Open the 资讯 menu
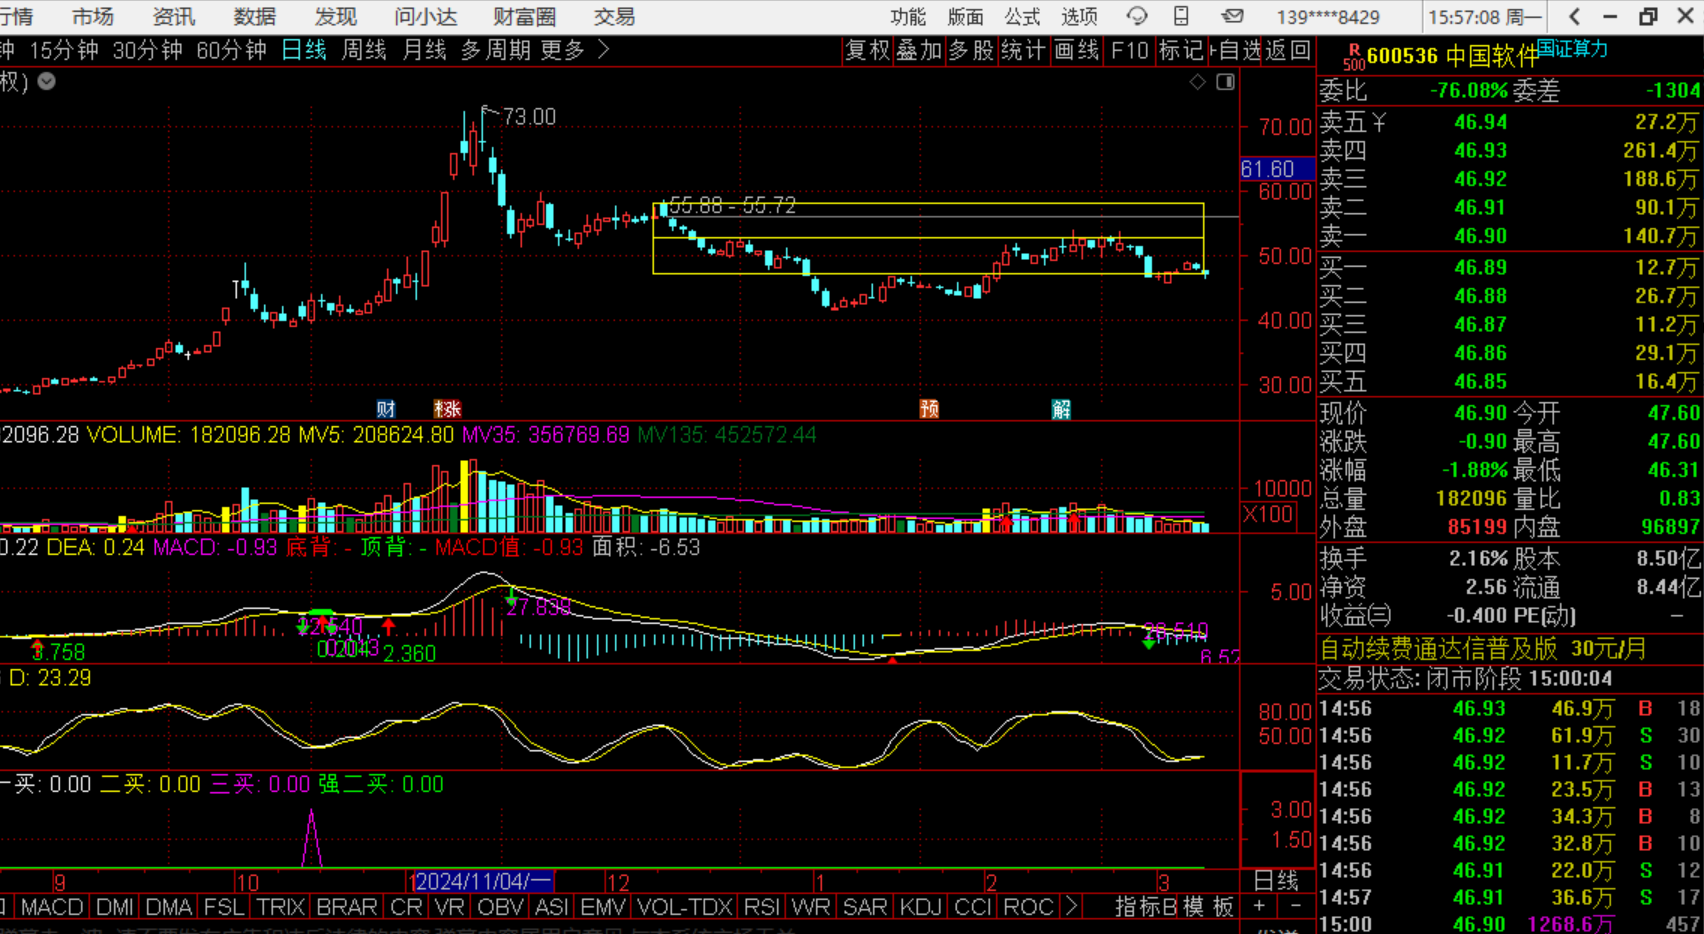This screenshot has height=934, width=1704. click(x=174, y=16)
